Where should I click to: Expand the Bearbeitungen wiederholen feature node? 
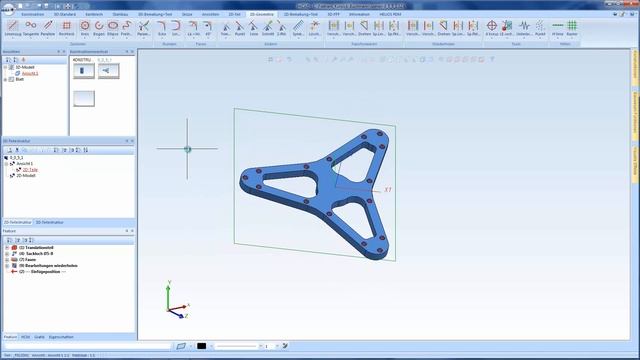7,266
